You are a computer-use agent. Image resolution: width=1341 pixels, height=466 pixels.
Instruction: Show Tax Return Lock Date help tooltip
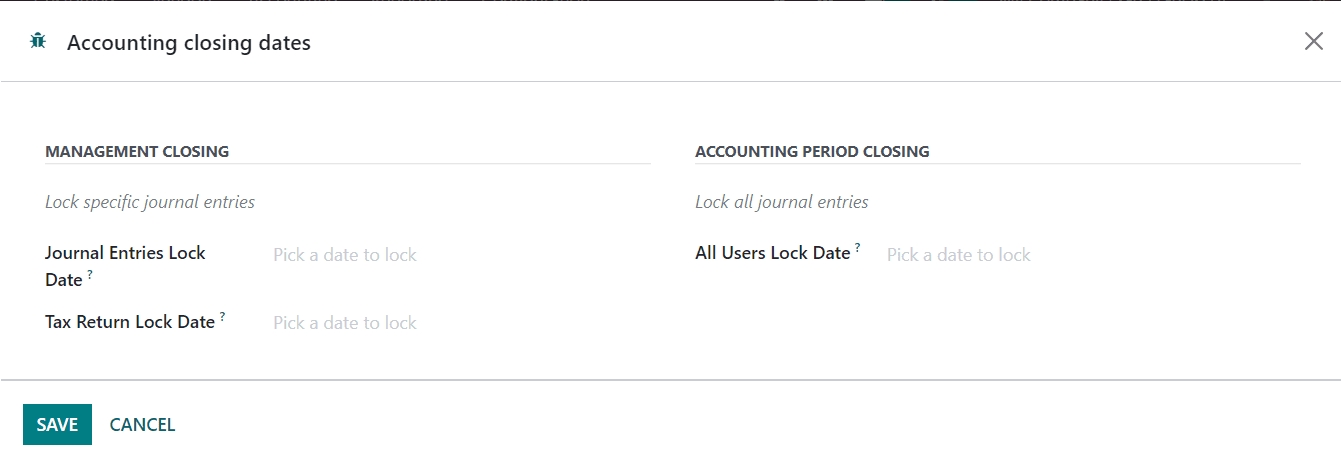(222, 316)
